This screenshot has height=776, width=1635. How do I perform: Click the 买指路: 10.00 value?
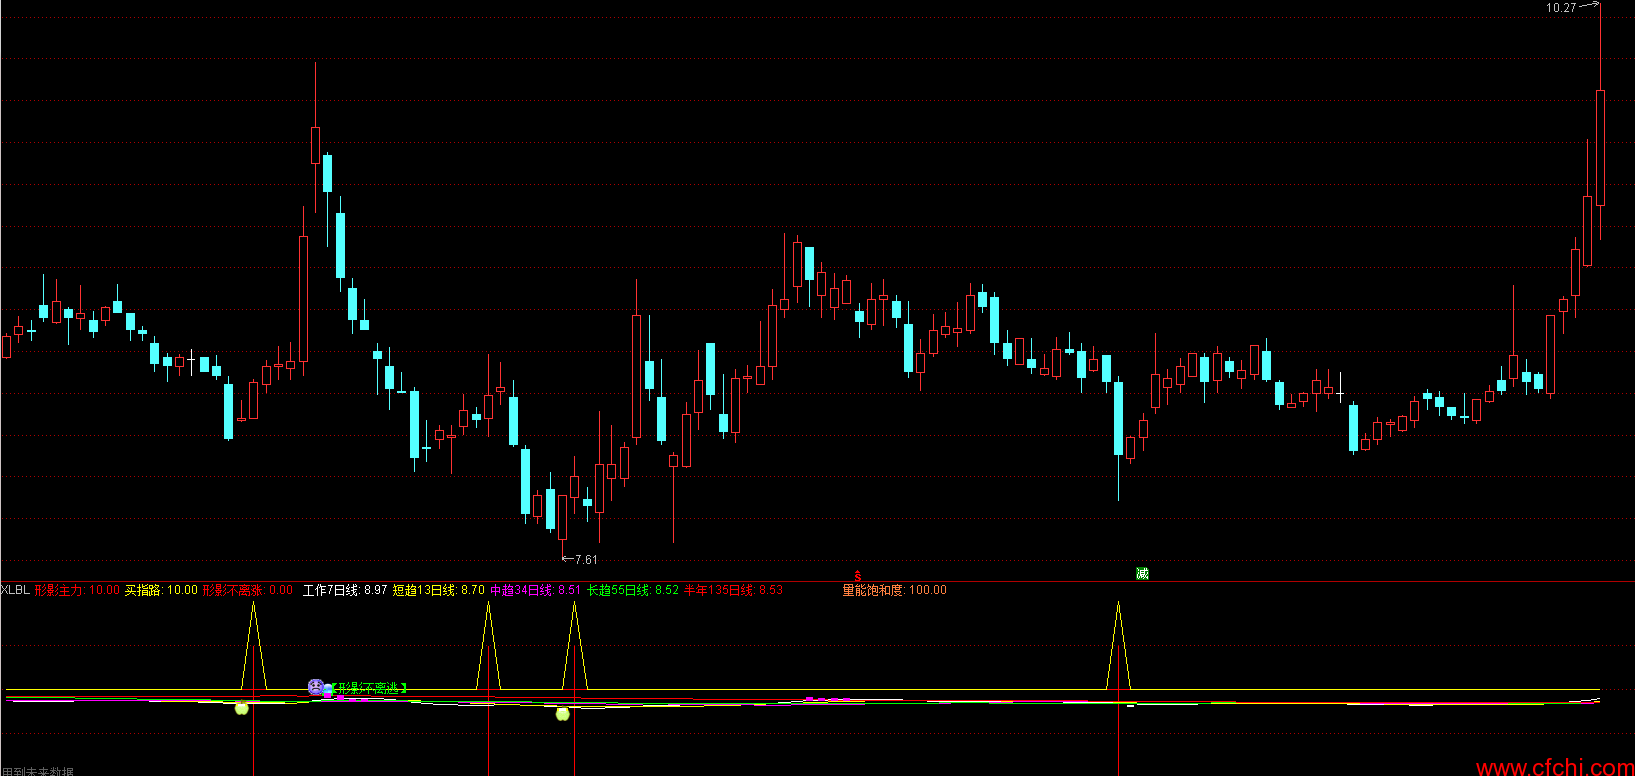click(161, 590)
